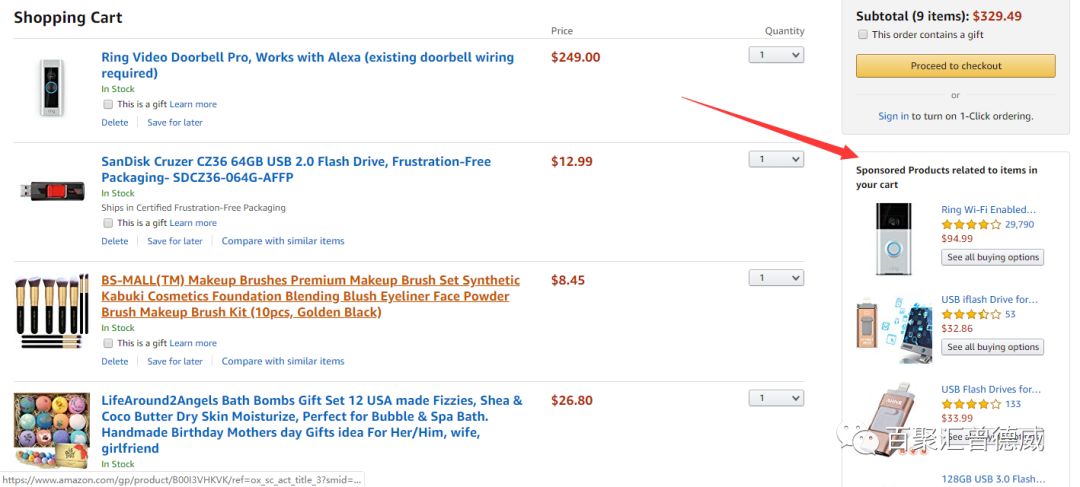Click Sign in to enable 1-Click ordering
Image resolution: width=1080 pixels, height=487 pixels.
pyautogui.click(x=893, y=116)
